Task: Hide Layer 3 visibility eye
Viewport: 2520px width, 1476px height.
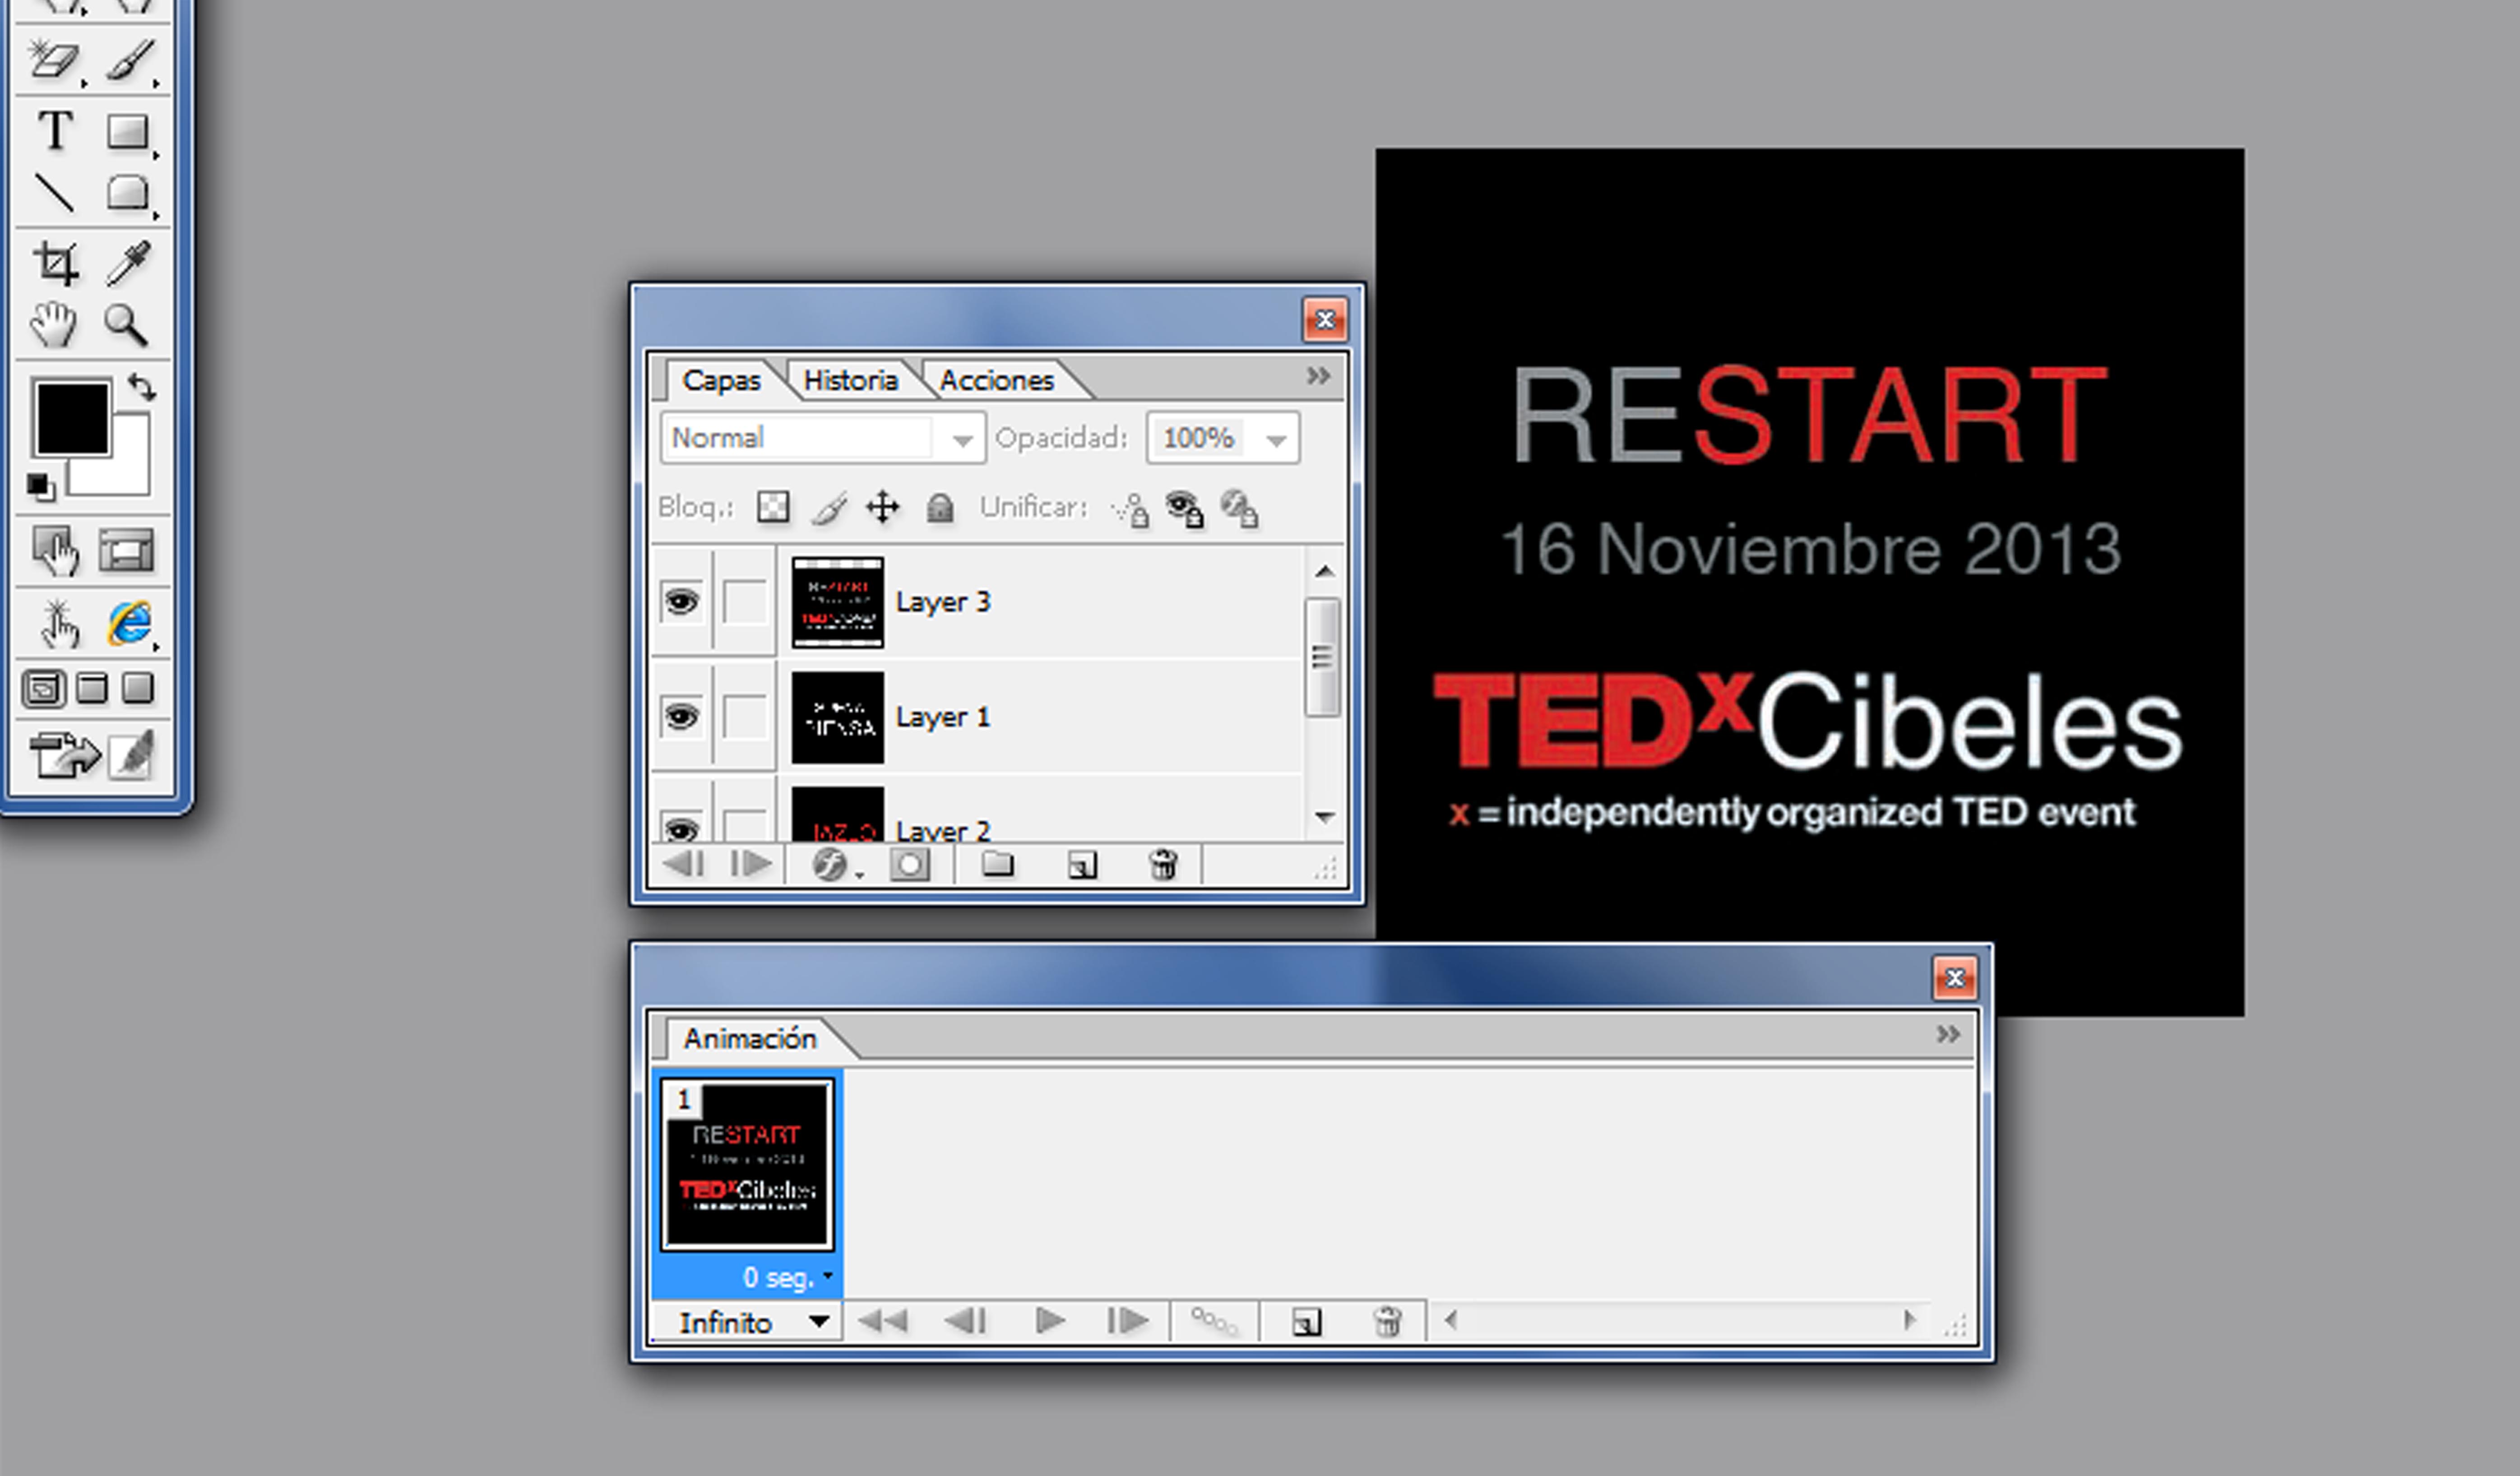Action: pyautogui.click(x=681, y=602)
